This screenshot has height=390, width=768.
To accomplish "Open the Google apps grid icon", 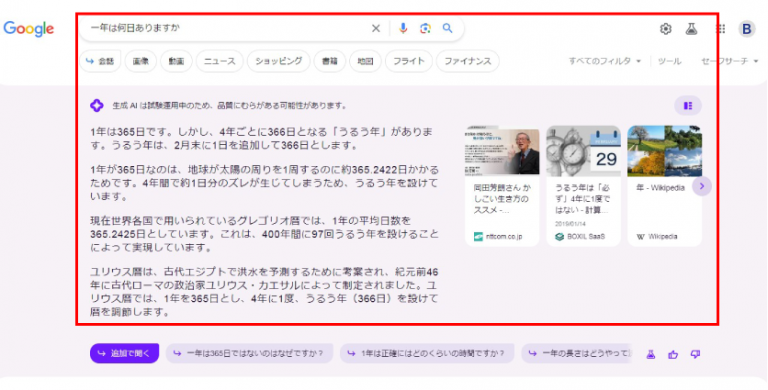I will (720, 29).
